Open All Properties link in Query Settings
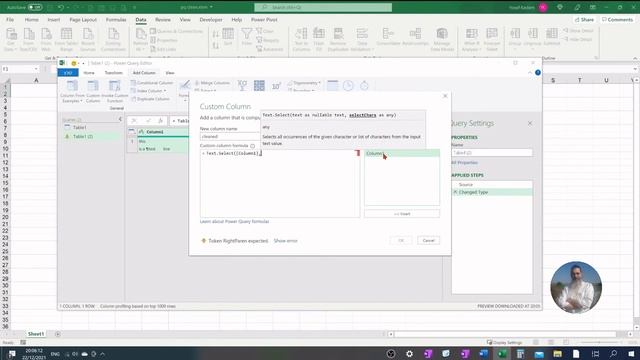Image resolution: width=640 pixels, height=360 pixels. (x=464, y=162)
